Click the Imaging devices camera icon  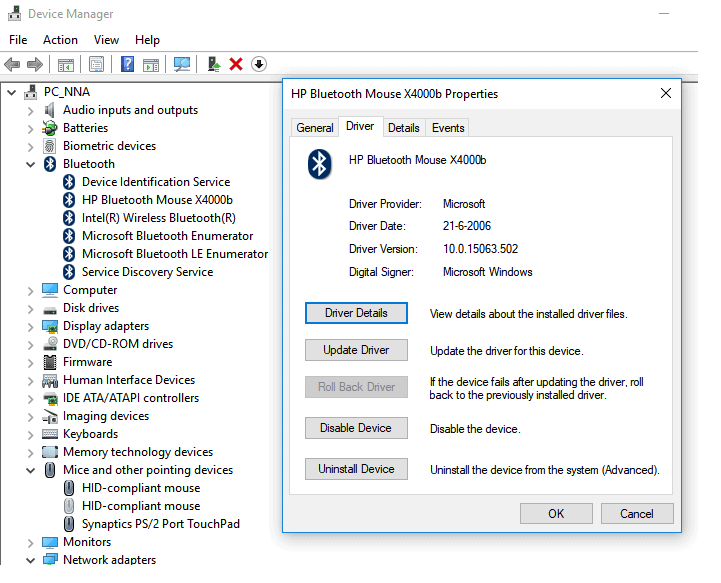pos(50,416)
